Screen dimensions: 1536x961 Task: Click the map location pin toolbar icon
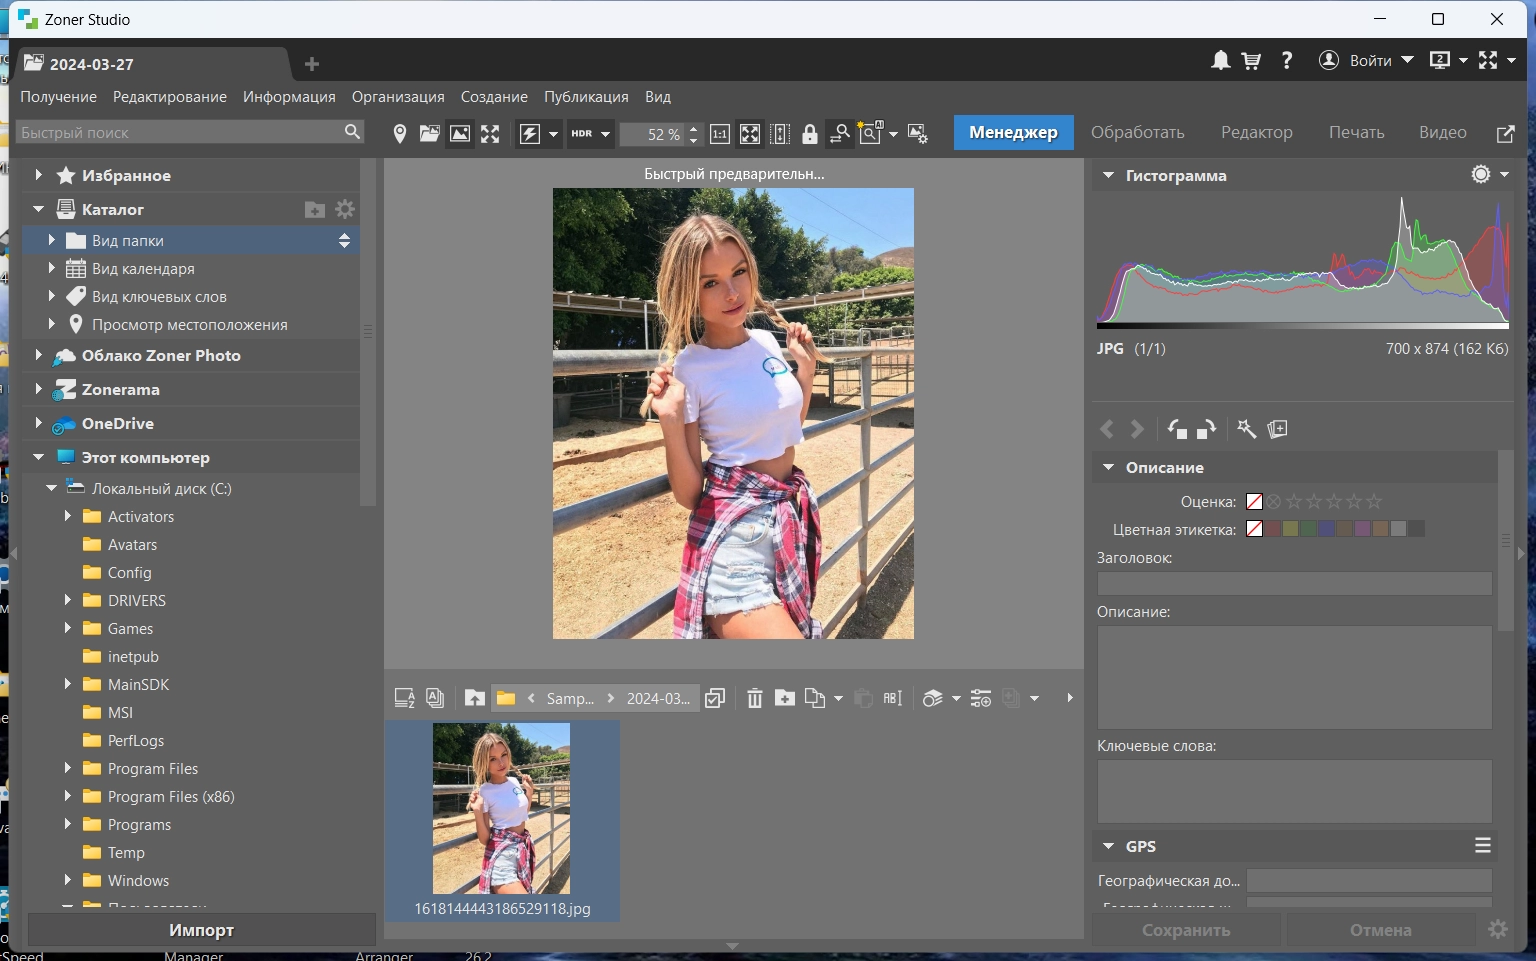tap(399, 134)
